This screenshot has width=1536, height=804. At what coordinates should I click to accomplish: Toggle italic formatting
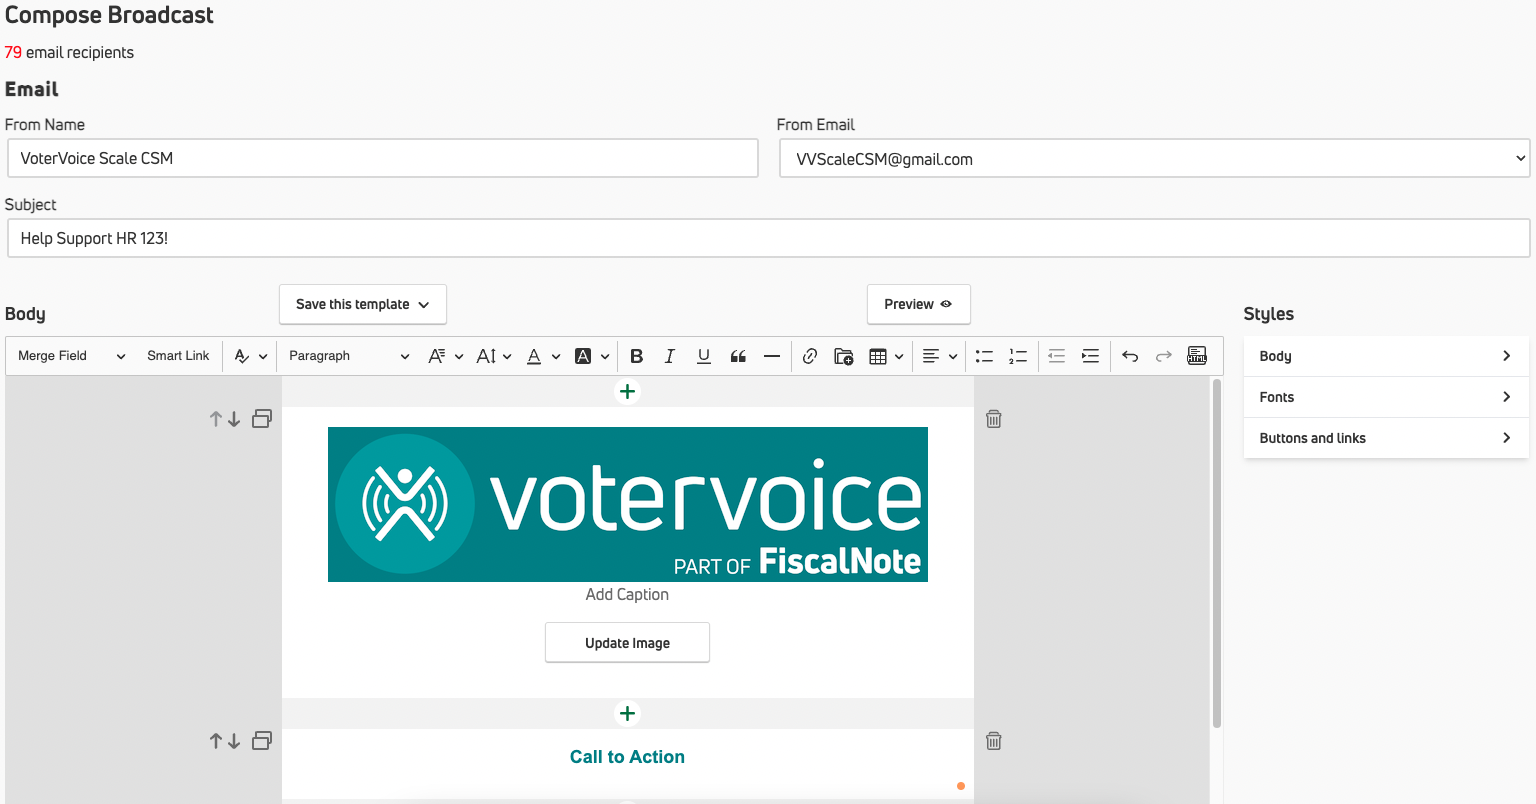670,356
